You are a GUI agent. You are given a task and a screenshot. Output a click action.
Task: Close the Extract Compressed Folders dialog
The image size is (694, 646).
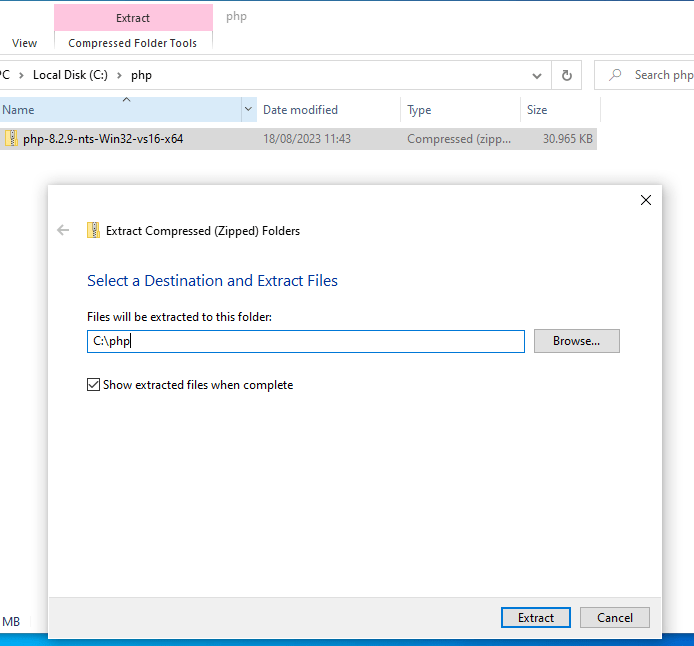click(x=646, y=200)
